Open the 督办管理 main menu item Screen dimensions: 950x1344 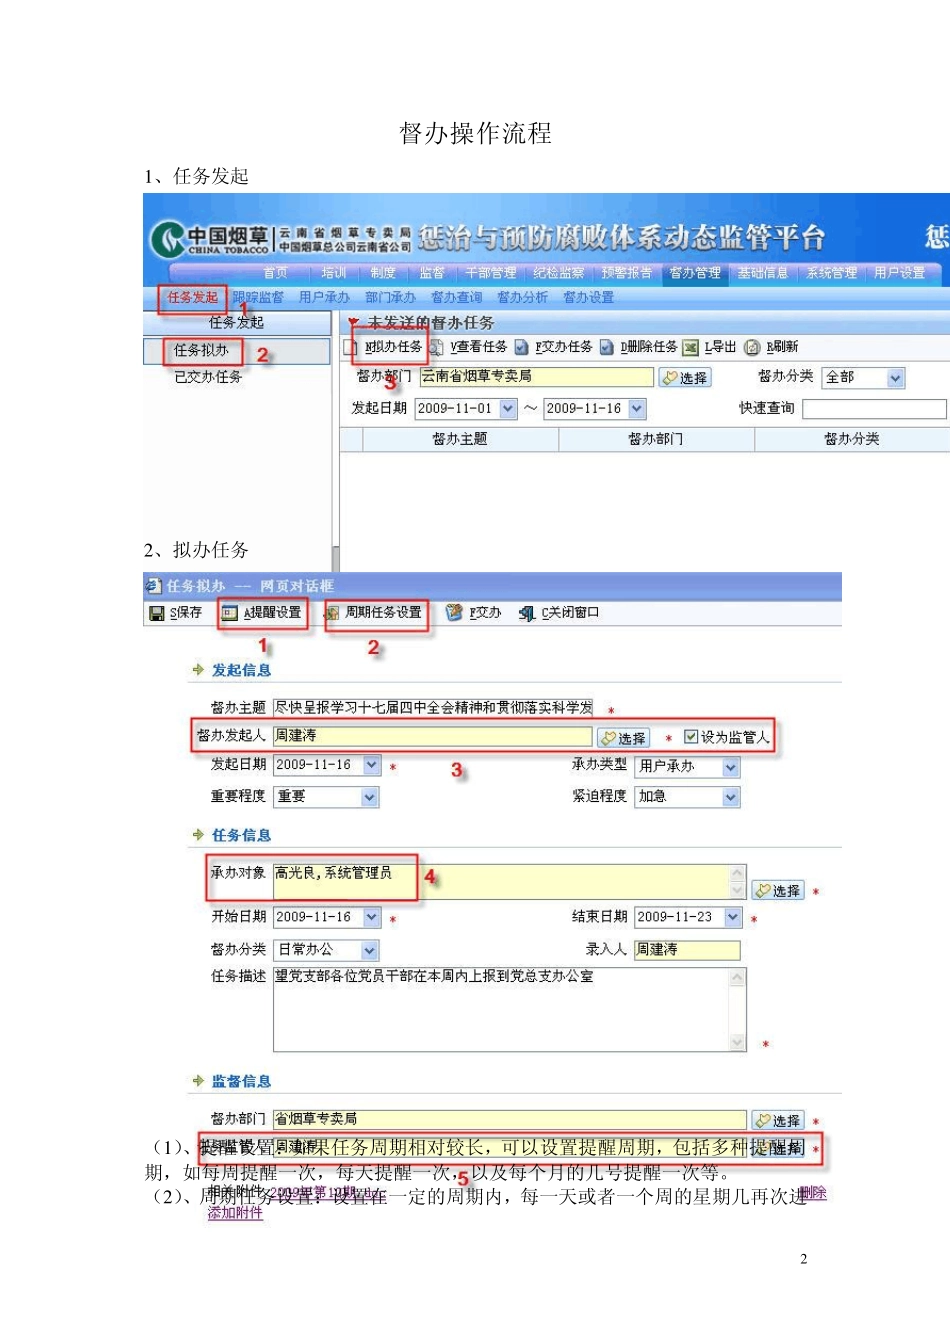[x=695, y=273]
